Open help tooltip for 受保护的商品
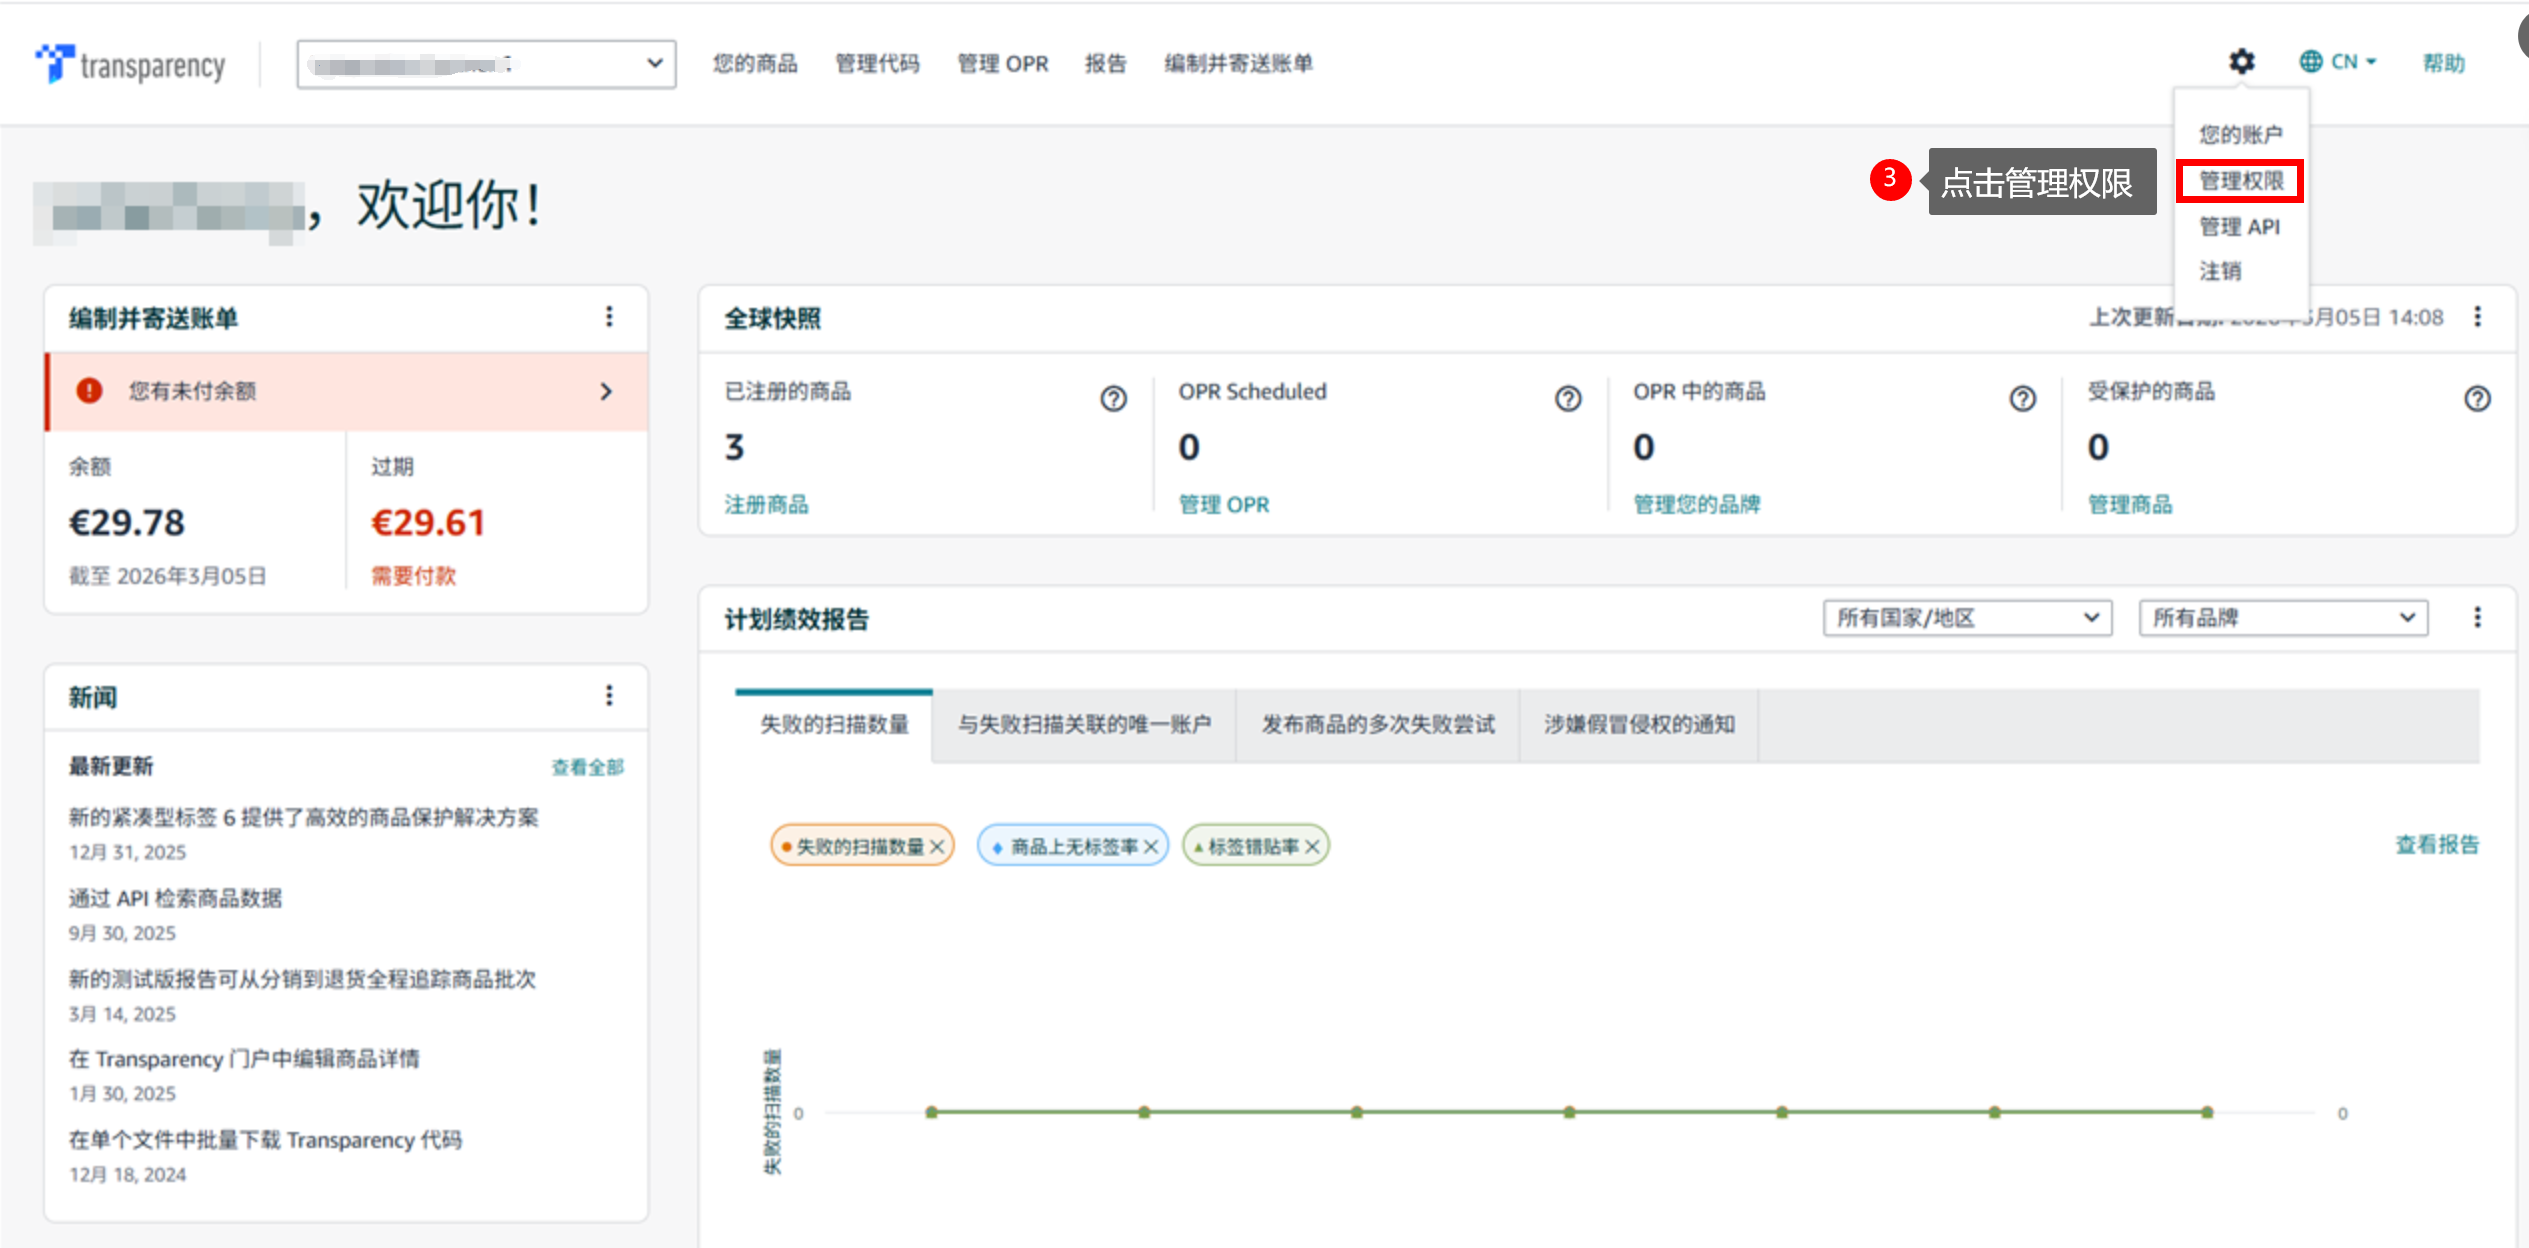The image size is (2529, 1248). (x=2477, y=399)
